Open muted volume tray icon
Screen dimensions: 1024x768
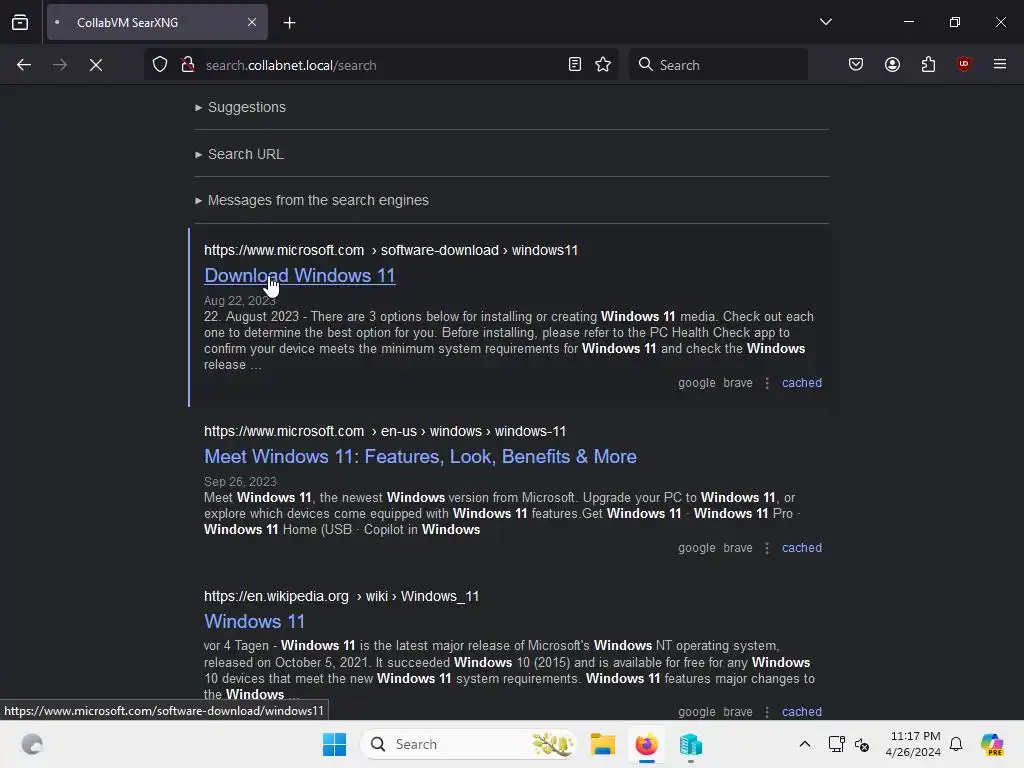pos(861,744)
